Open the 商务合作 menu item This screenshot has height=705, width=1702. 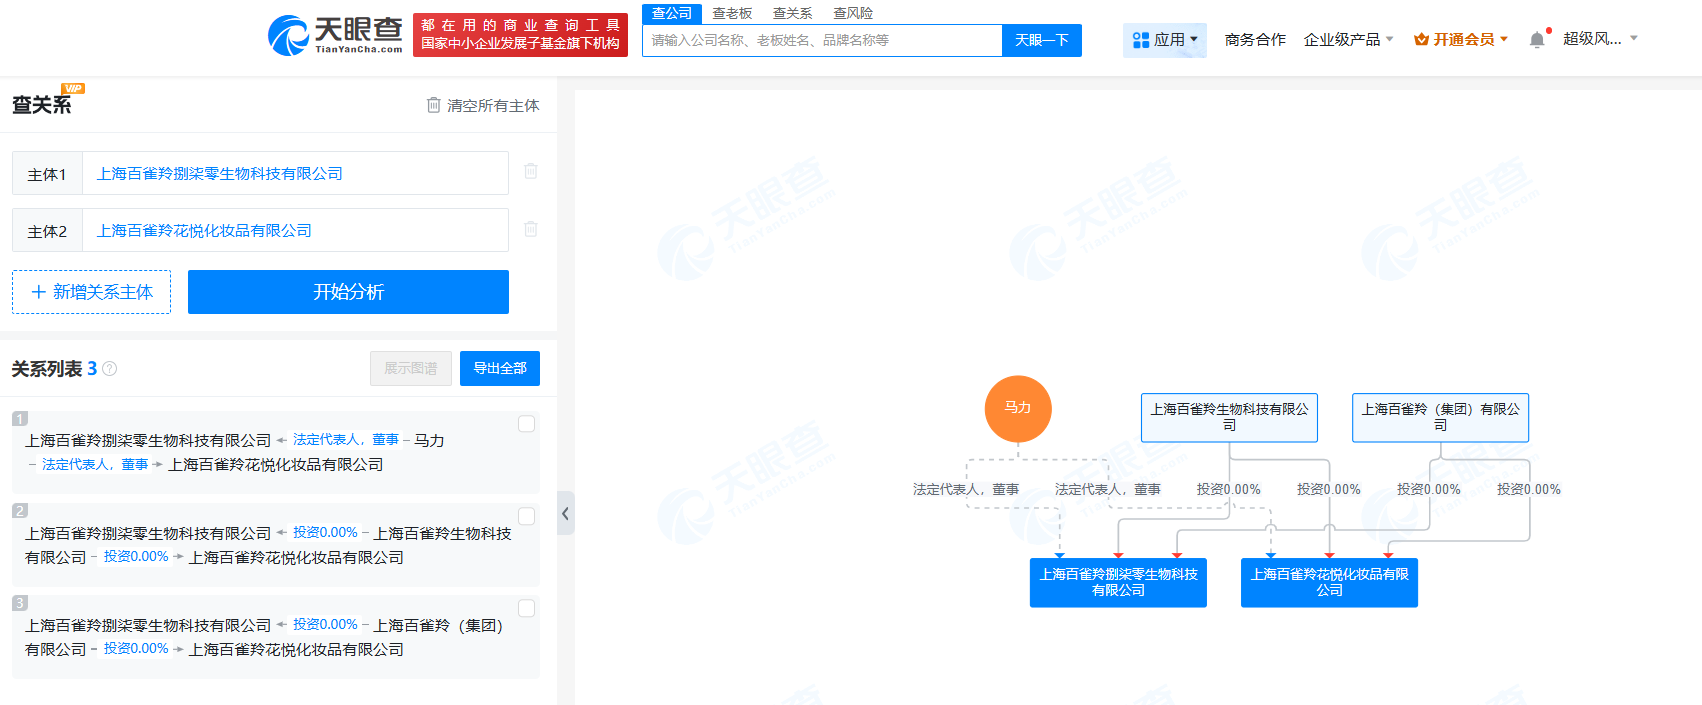point(1255,40)
